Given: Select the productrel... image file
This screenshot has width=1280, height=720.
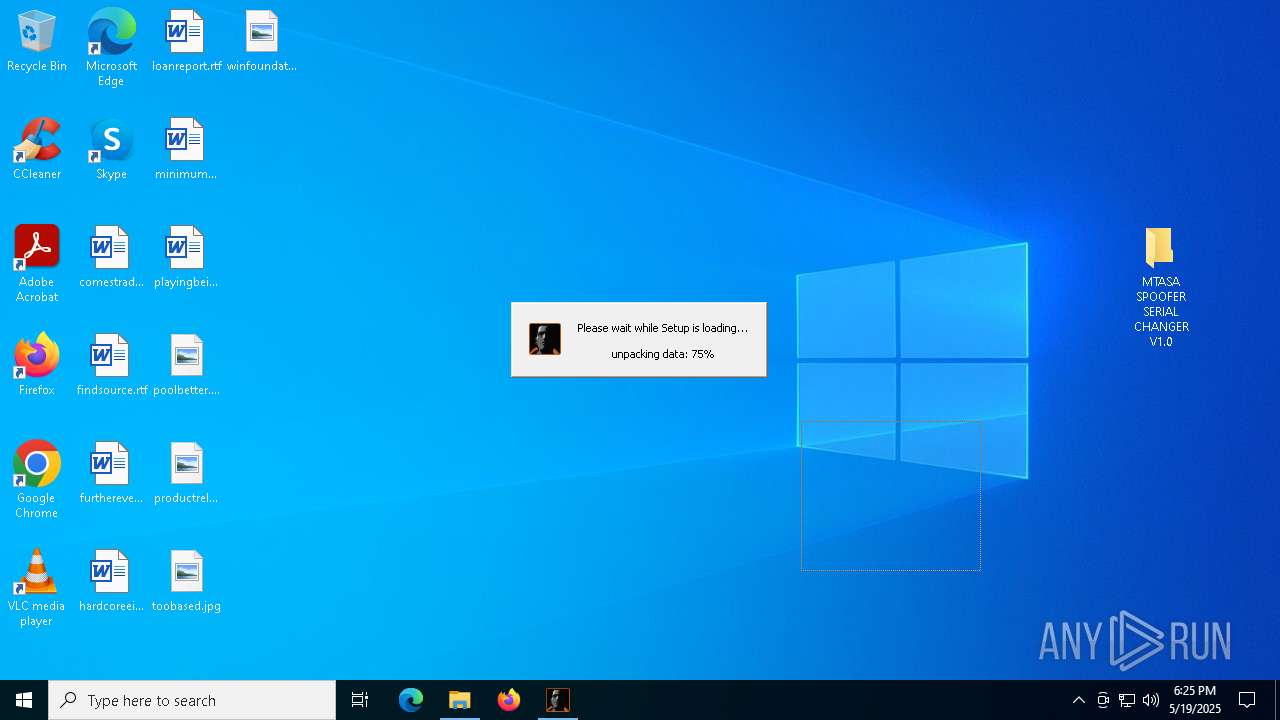Looking at the screenshot, I should tap(186, 473).
